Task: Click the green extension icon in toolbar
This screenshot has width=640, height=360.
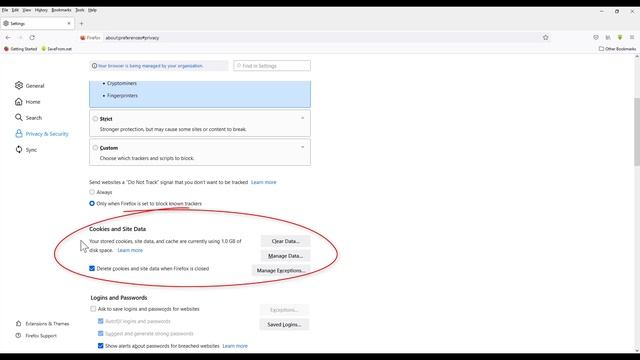Action: (620, 38)
